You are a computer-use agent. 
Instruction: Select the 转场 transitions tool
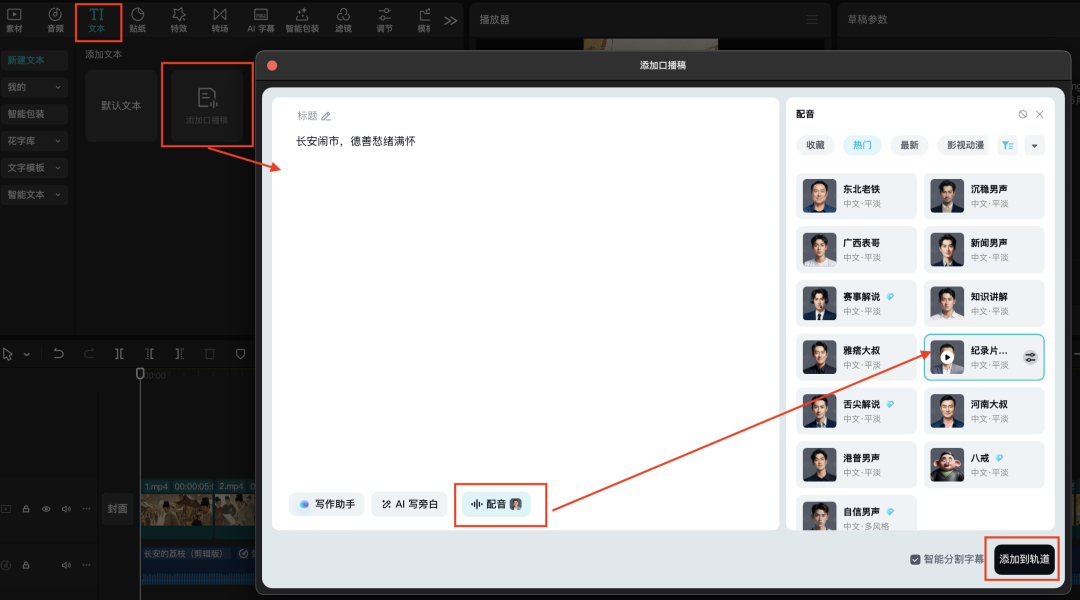[x=221, y=20]
